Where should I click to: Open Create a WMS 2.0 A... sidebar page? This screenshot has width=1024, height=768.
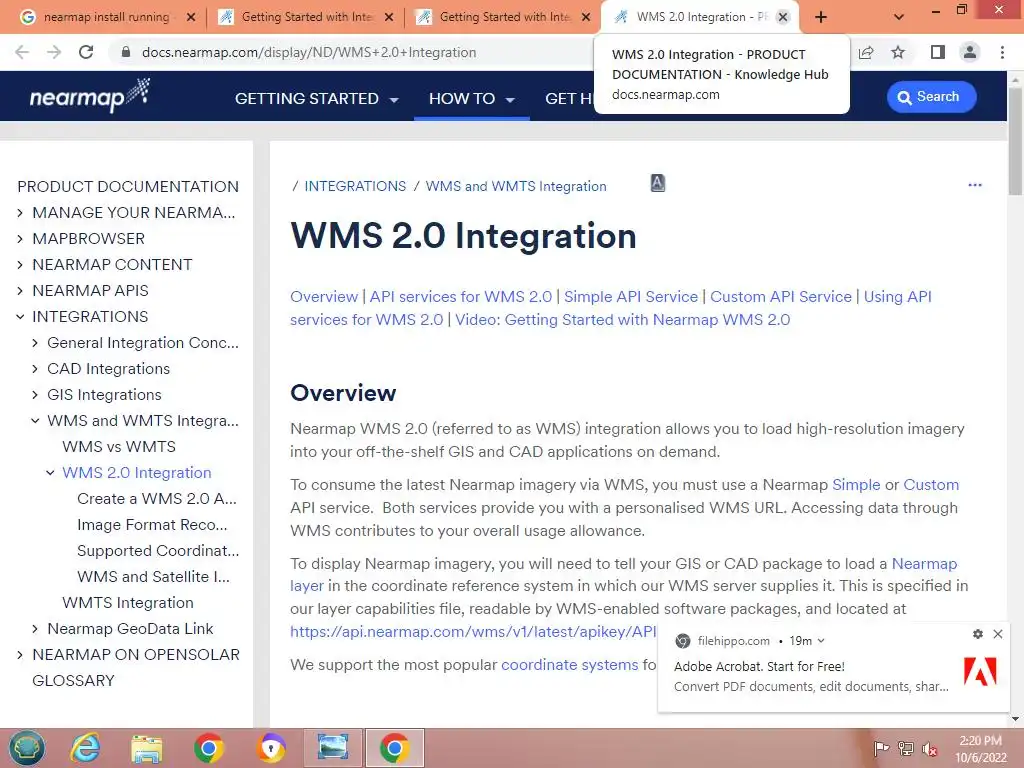157,499
